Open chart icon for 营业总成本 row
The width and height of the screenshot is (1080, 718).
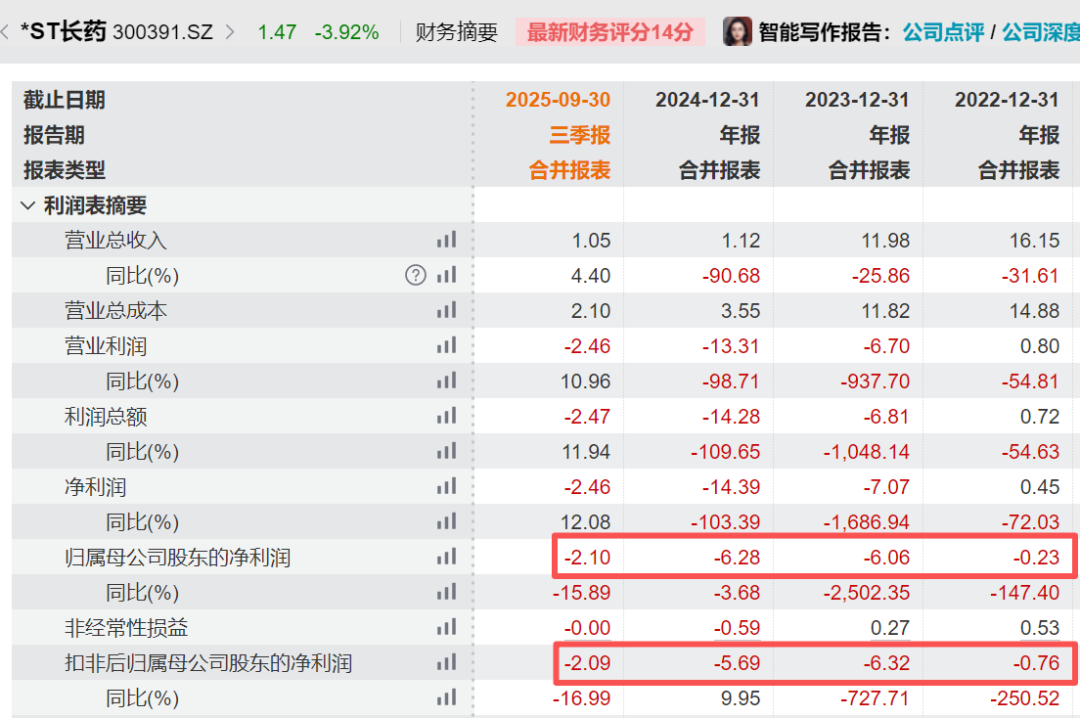coord(446,310)
